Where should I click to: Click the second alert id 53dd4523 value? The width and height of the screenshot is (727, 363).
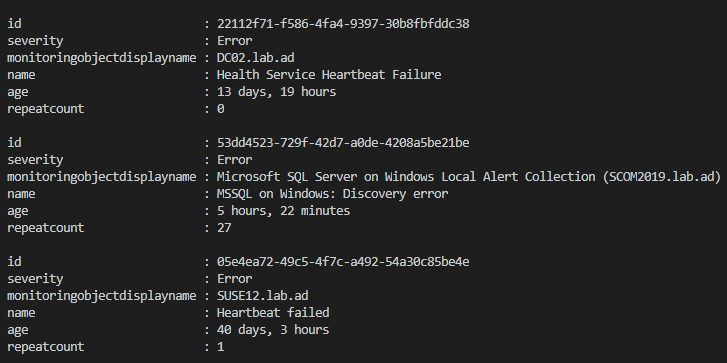(x=343, y=143)
